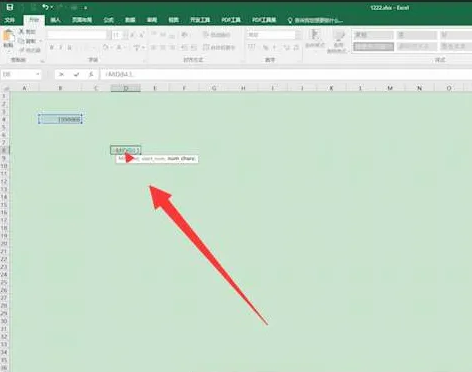Click the Insert Function fx icon
472x372 pixels.
pos(91,74)
